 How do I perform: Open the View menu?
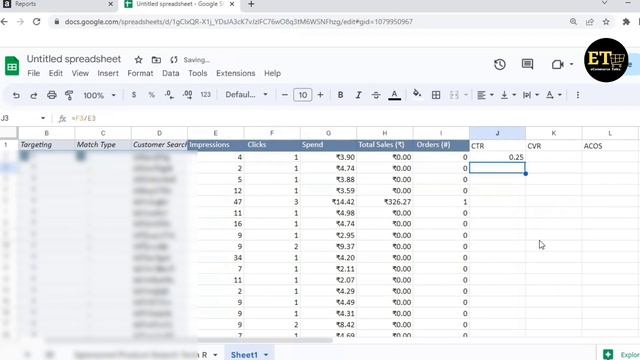tap(80, 73)
